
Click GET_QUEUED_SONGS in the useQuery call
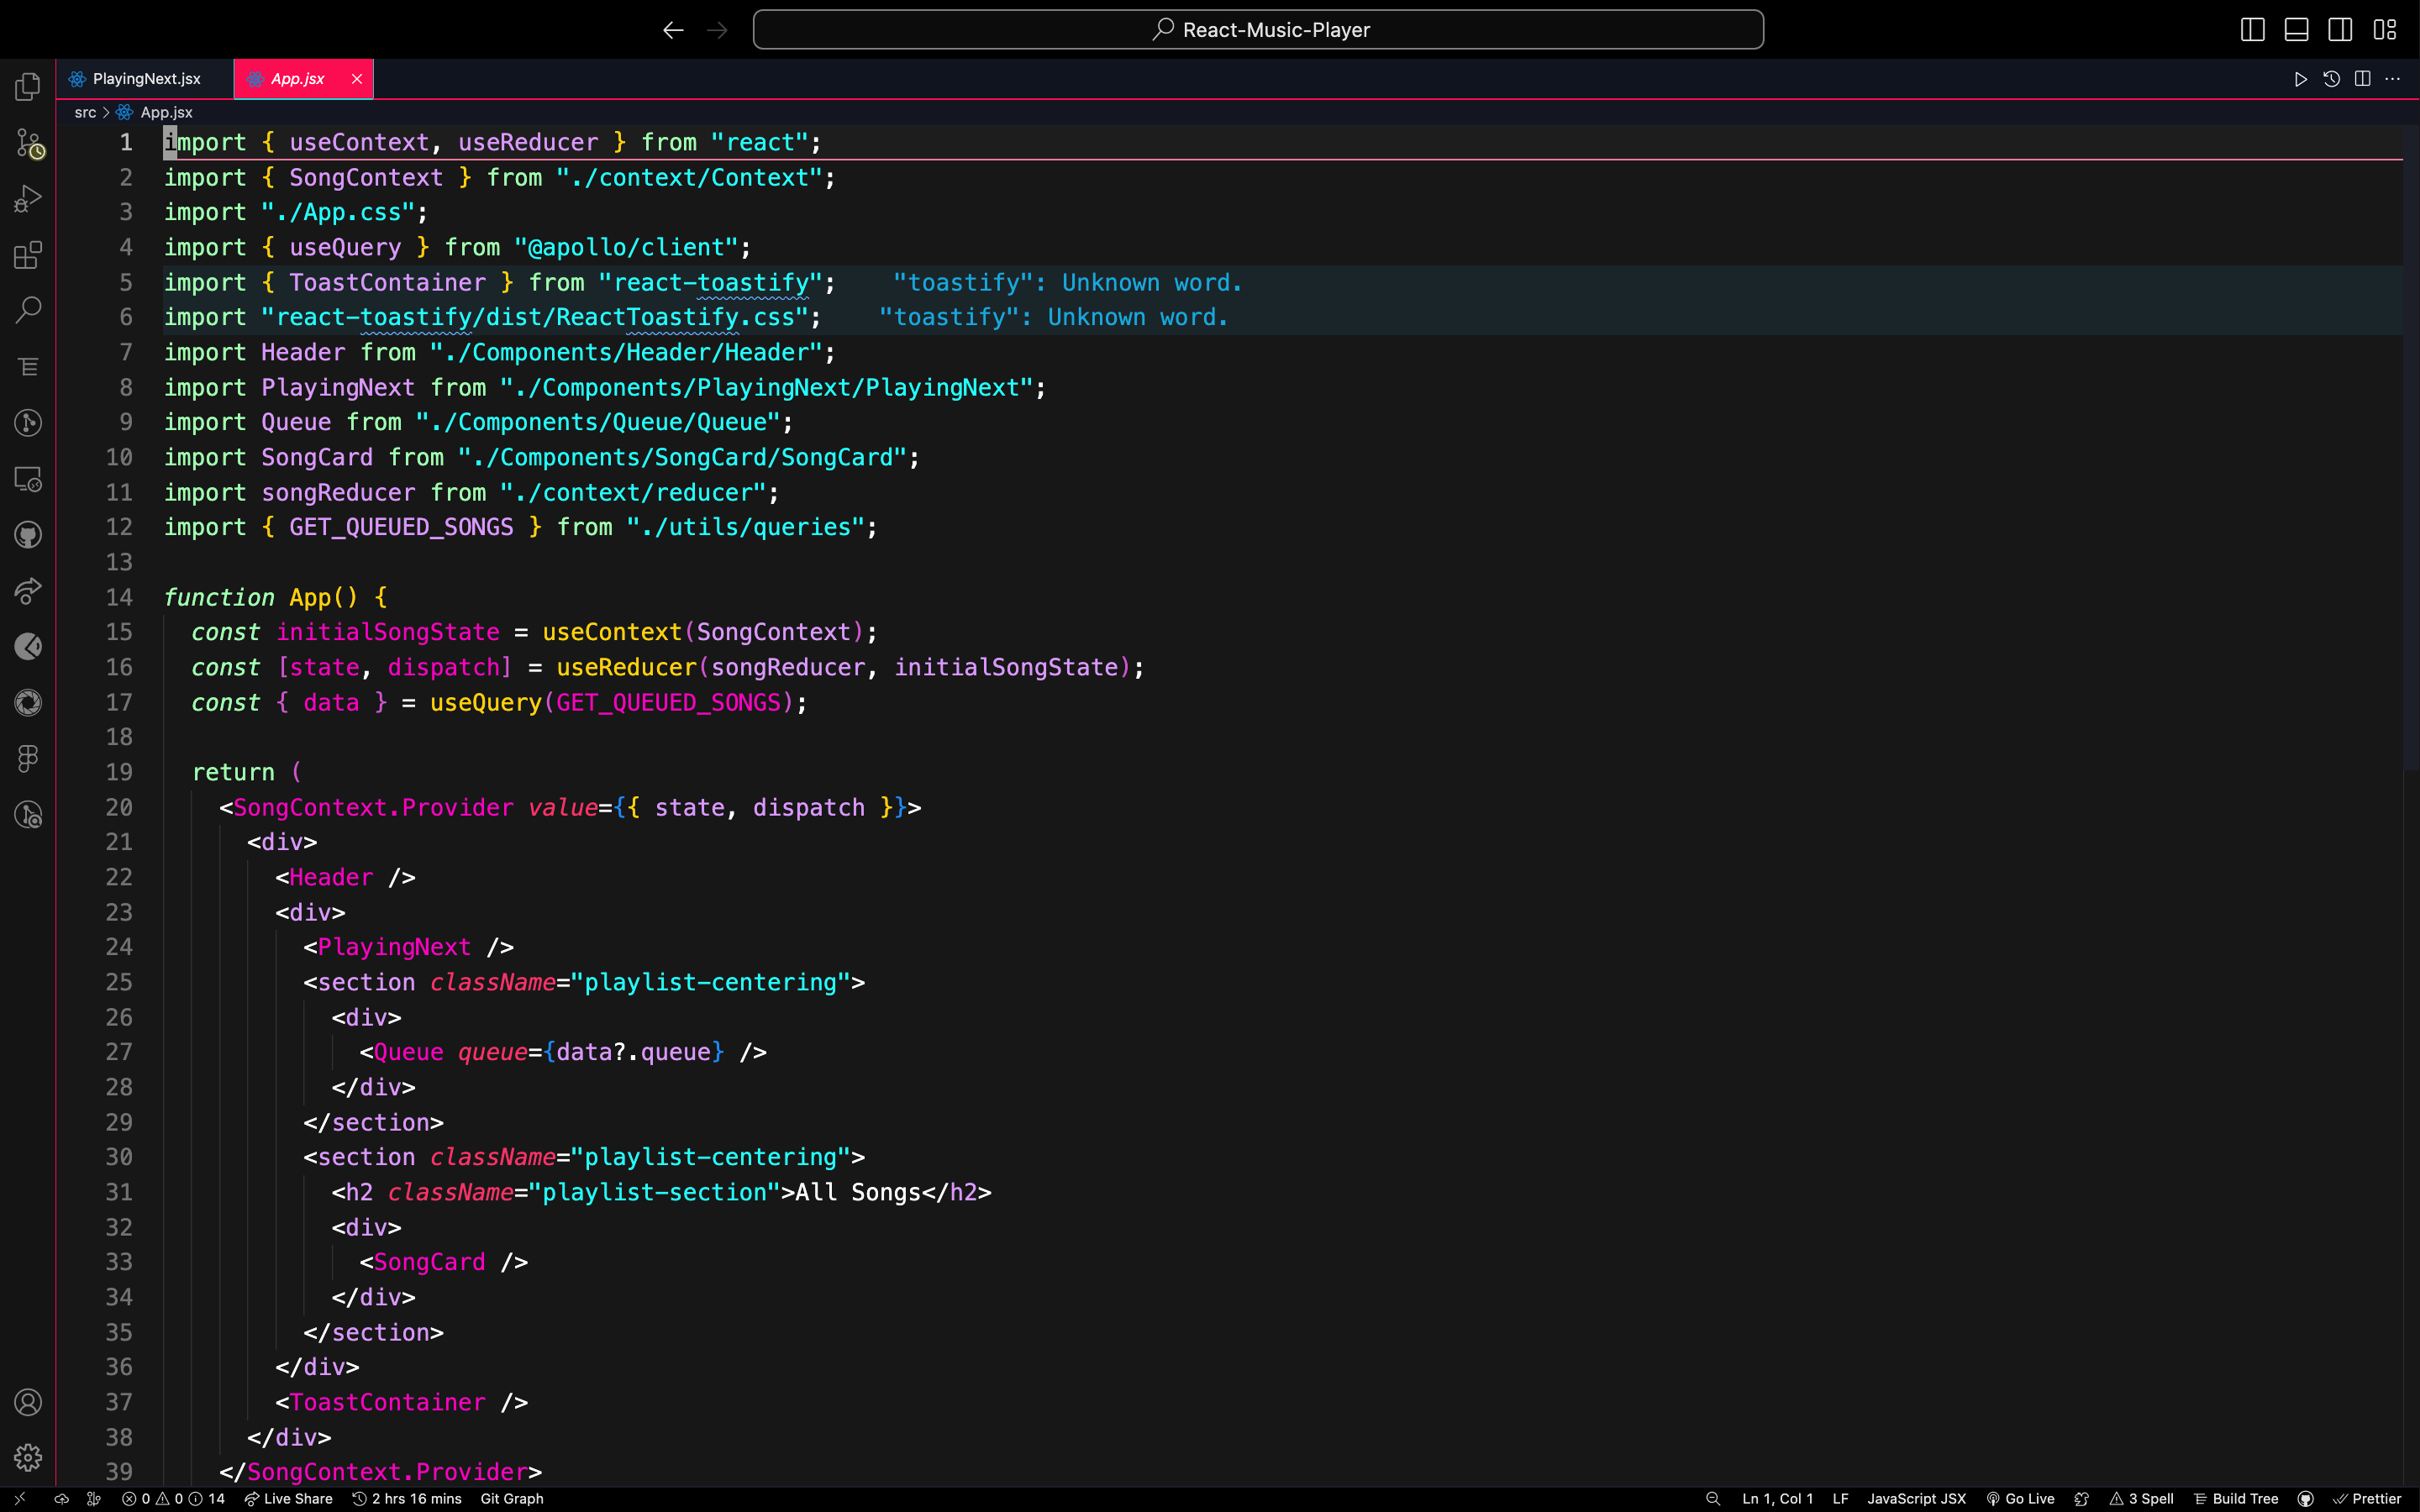pos(668,703)
